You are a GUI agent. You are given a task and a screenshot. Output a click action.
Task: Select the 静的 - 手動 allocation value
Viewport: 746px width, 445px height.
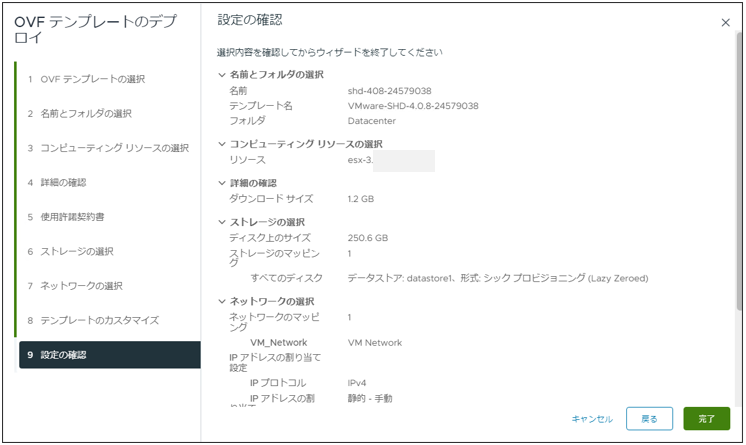coord(370,398)
